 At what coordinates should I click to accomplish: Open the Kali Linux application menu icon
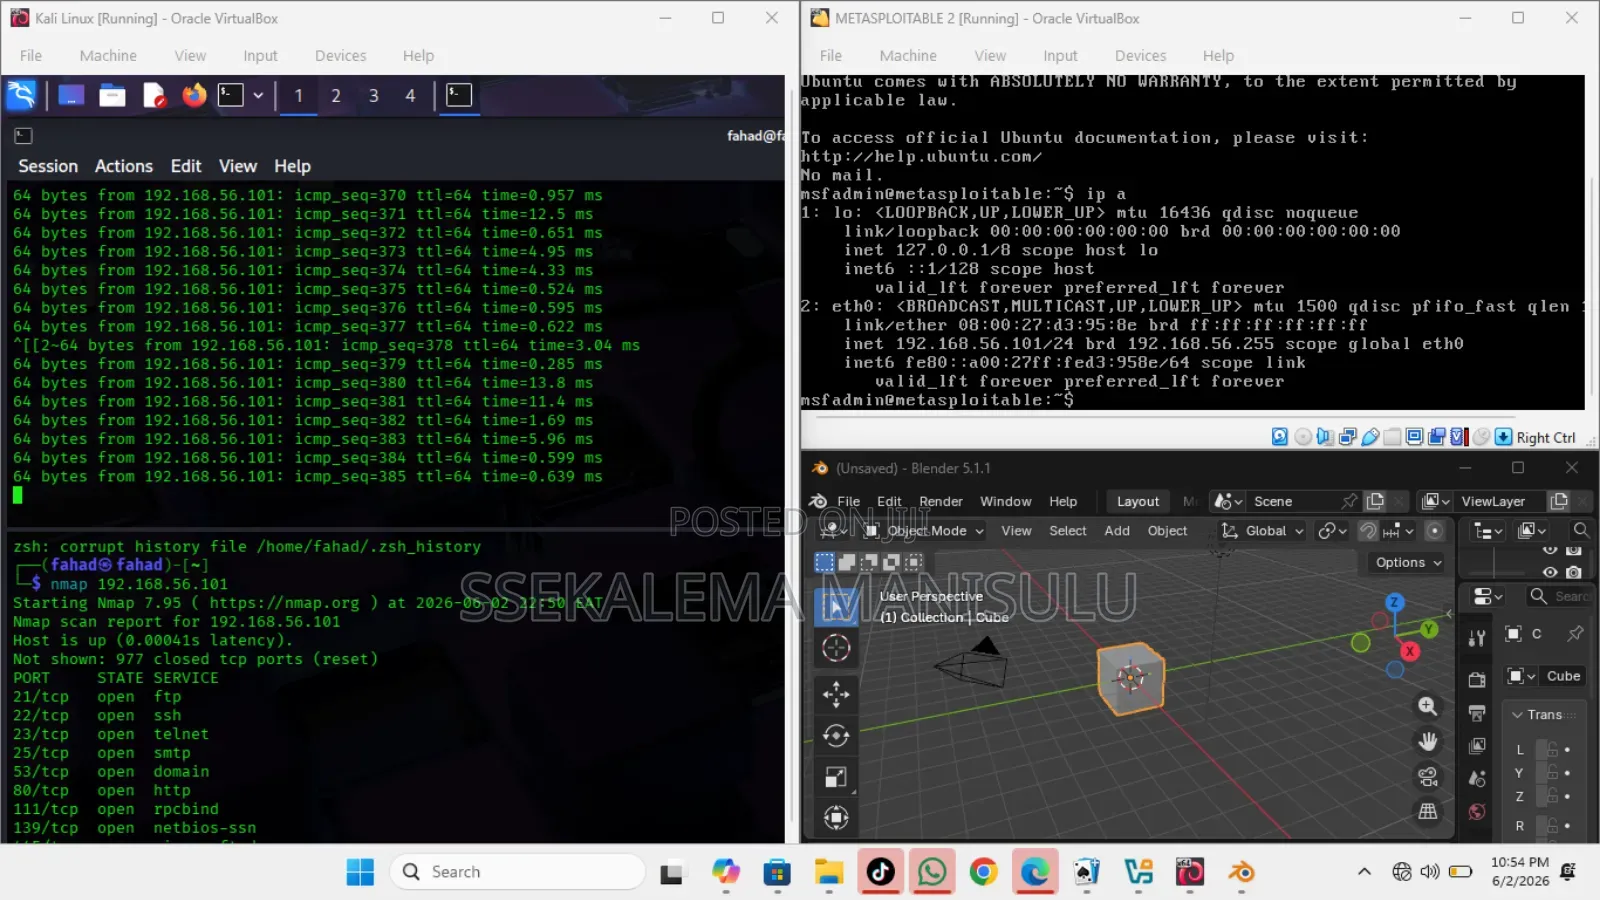pos(21,95)
